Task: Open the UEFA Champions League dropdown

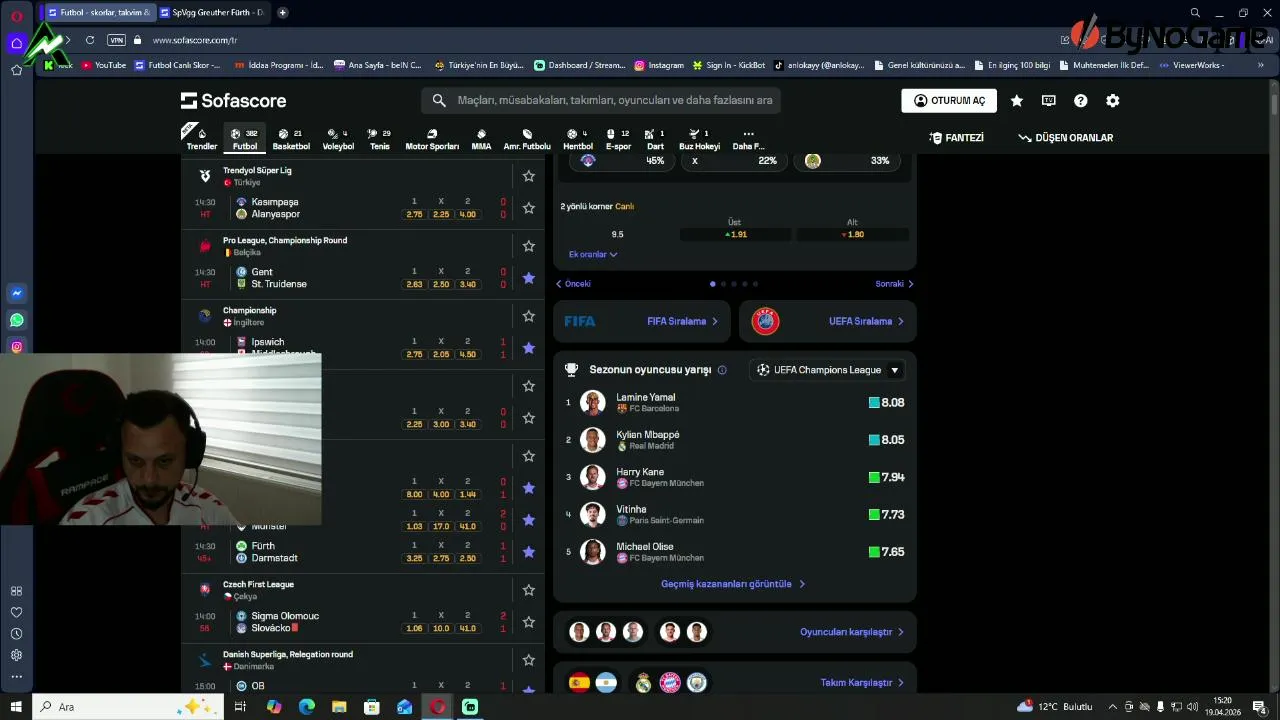Action: [x=829, y=370]
